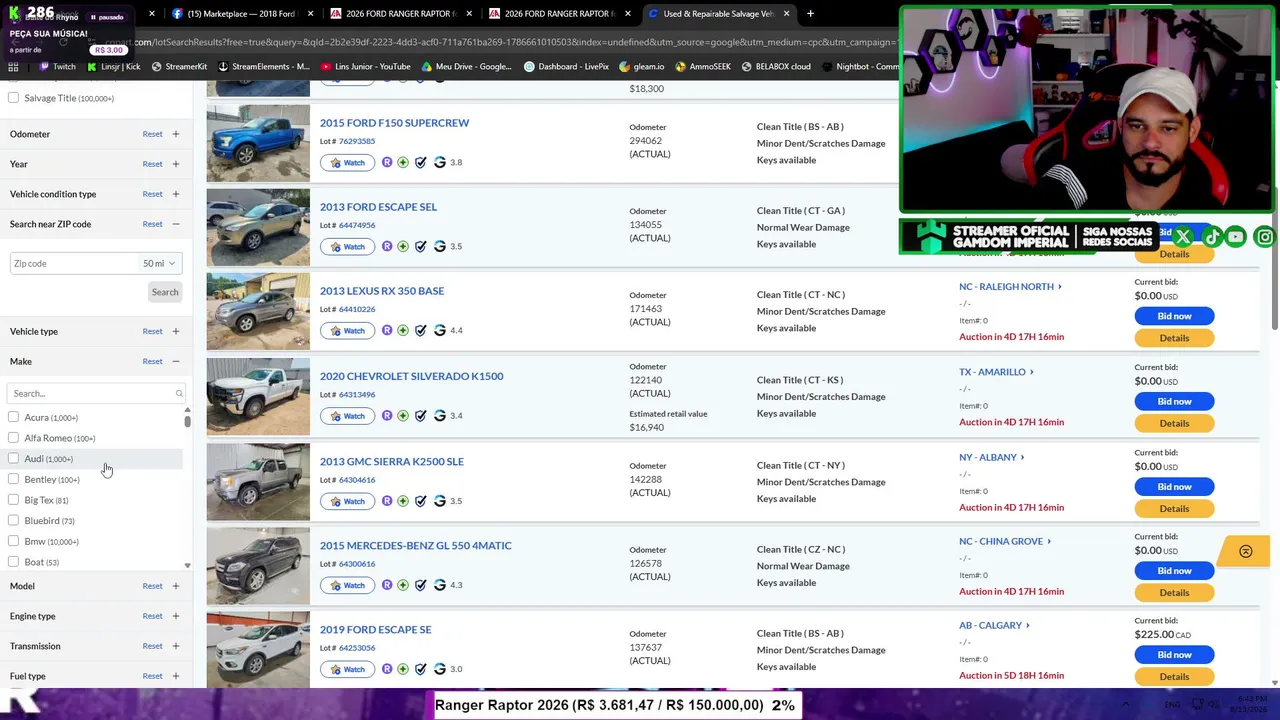Click the purple R badge on the Ford F150 Supercrew row
This screenshot has height=720, width=1280.
(387, 162)
